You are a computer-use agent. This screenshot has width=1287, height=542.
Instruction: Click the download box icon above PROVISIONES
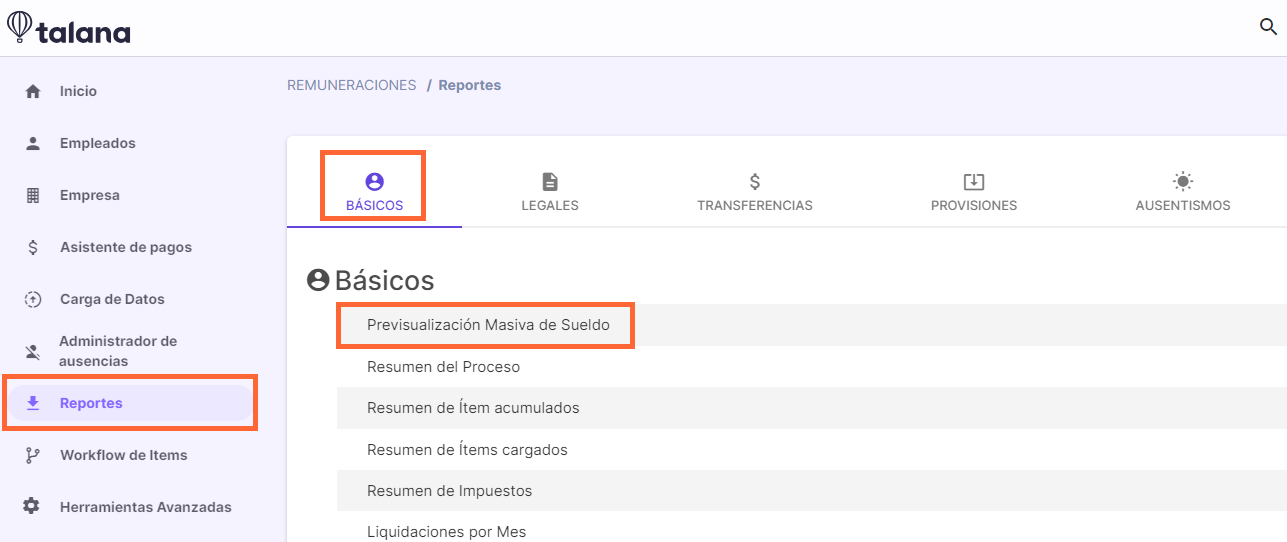click(x=974, y=182)
